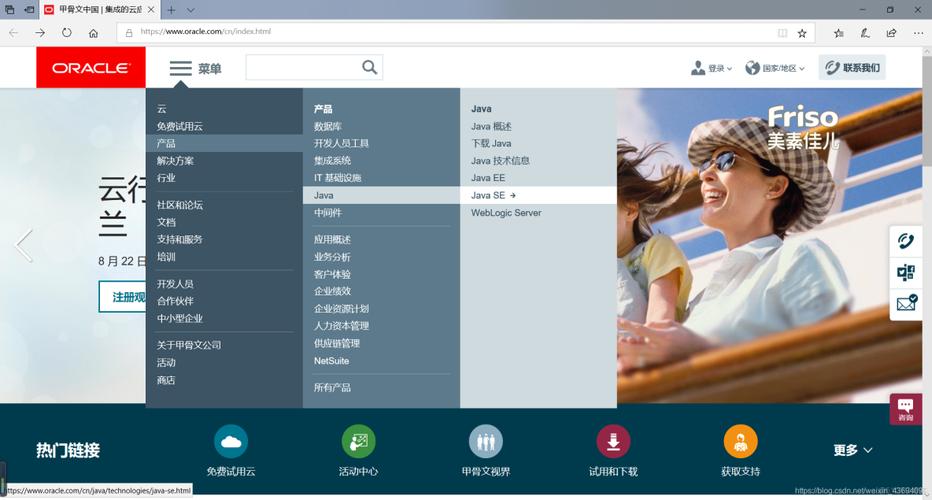Image resolution: width=932 pixels, height=500 pixels.
Task: Click the 活动中心 icon
Action: pyautogui.click(x=358, y=442)
